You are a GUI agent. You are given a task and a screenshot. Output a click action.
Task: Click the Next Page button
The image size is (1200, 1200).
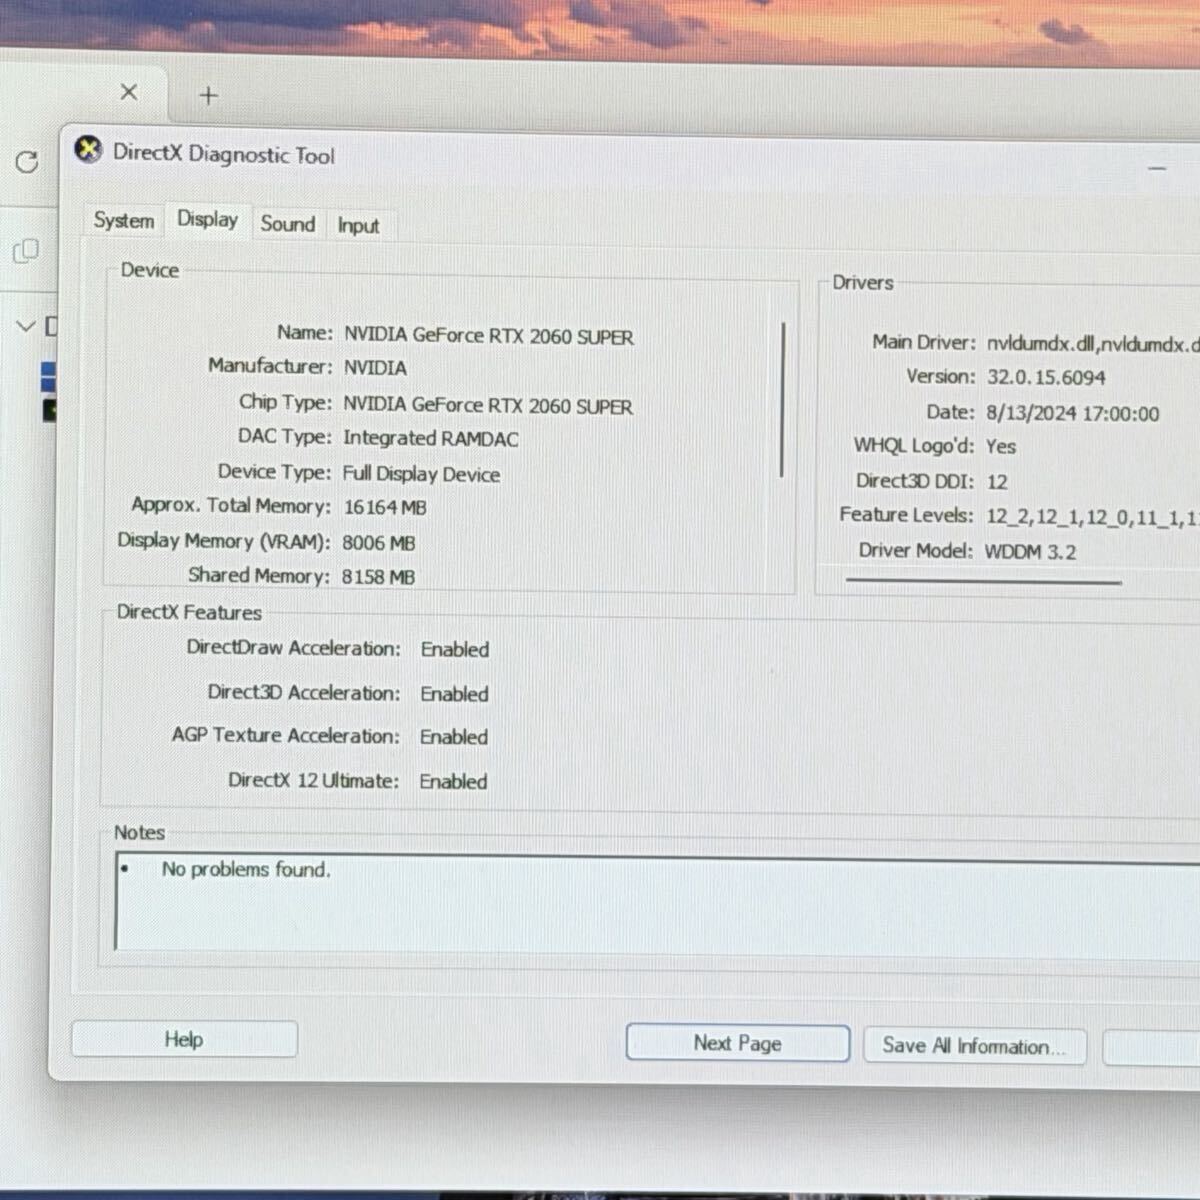coord(737,1043)
